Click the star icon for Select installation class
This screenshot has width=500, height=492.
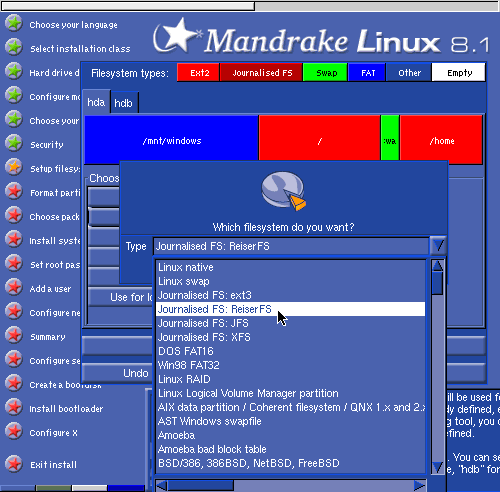pyautogui.click(x=14, y=47)
